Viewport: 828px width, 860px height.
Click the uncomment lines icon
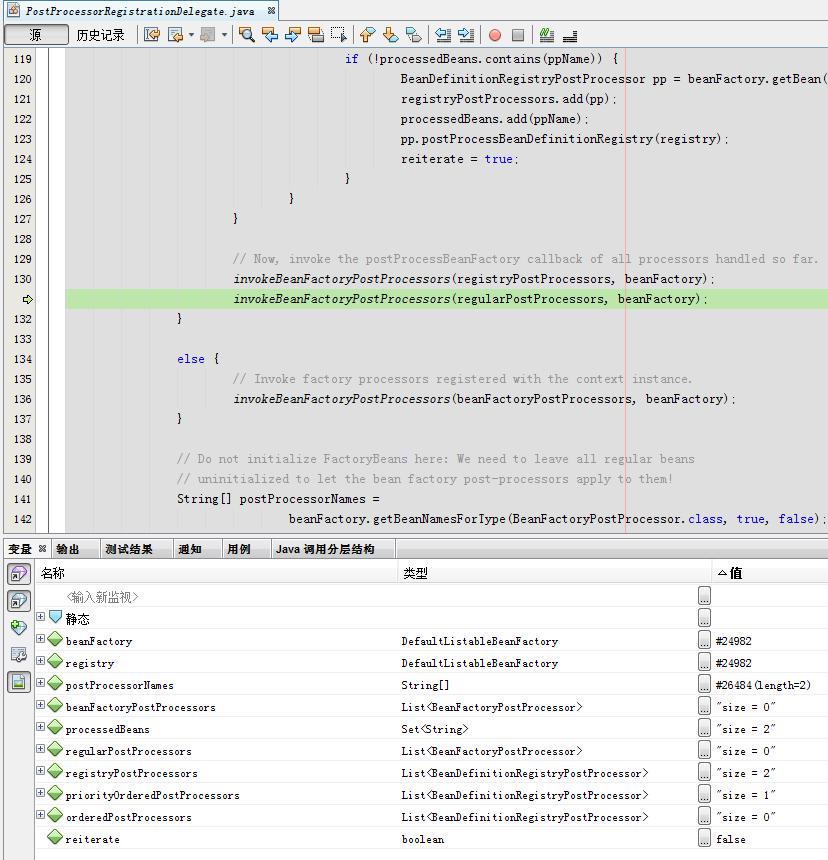pyautogui.click(x=570, y=35)
